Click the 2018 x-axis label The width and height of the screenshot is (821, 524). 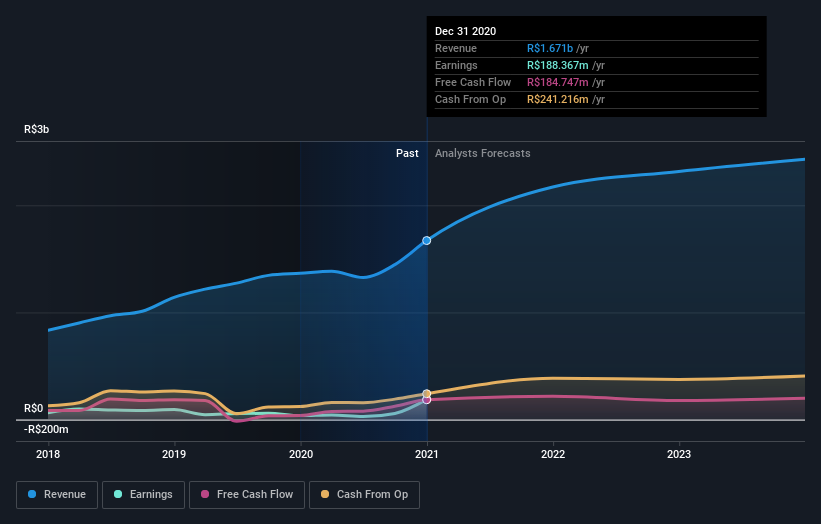point(48,454)
